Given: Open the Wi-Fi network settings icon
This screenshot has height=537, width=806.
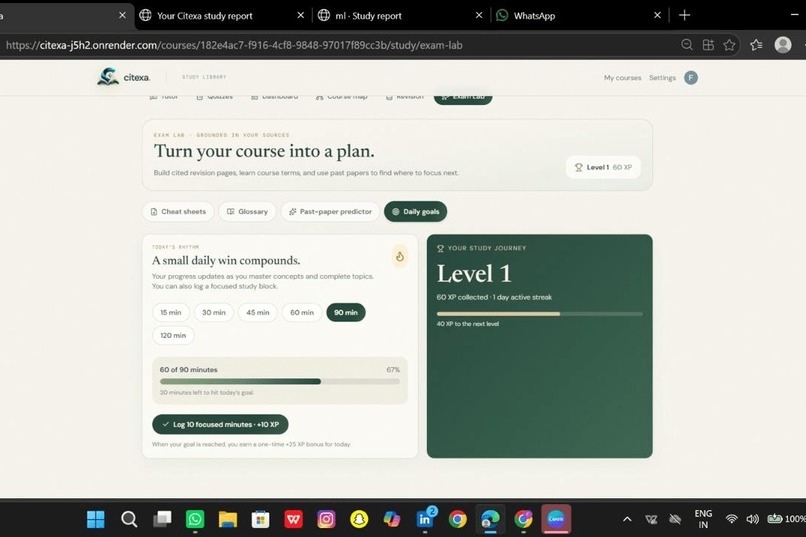Looking at the screenshot, I should (731, 520).
